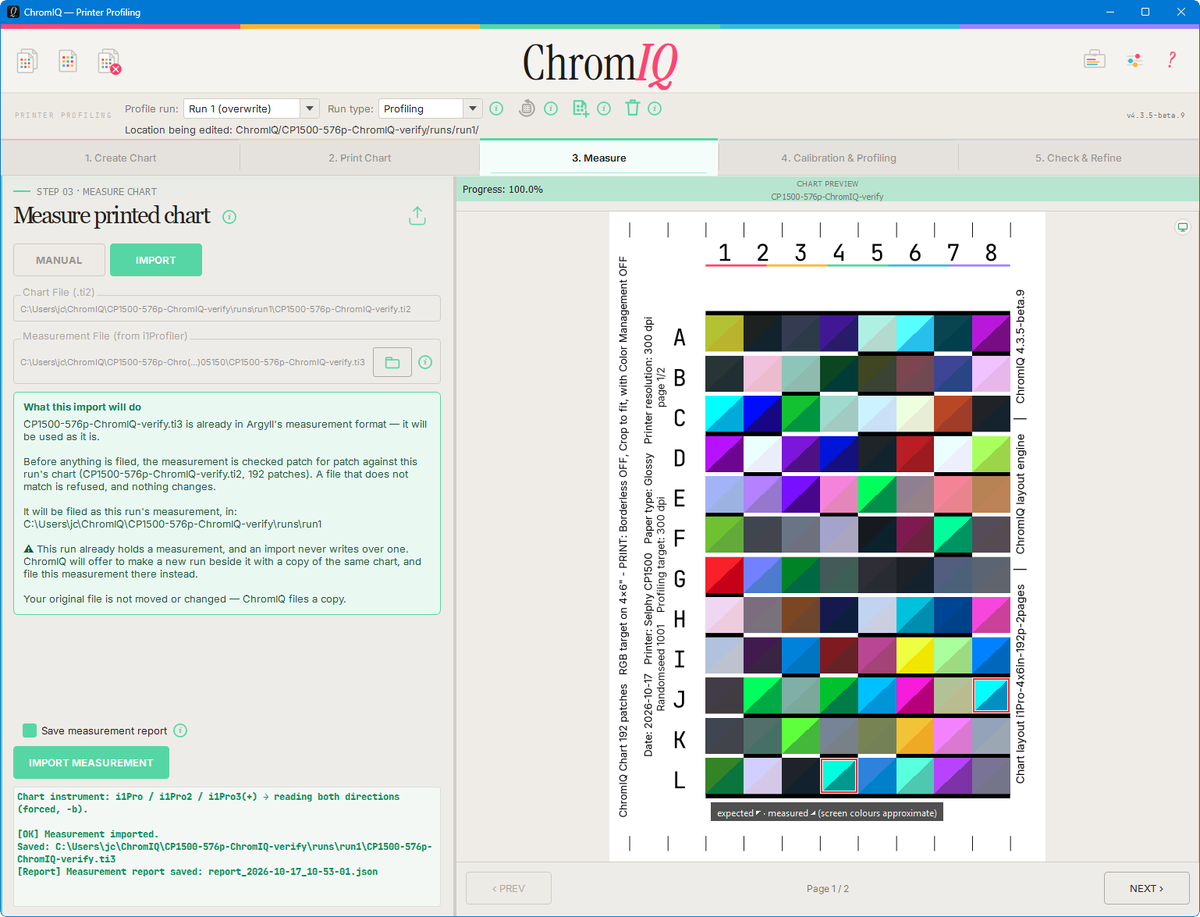
Task: Open the 4. Calibration & Profiling tab
Action: tap(839, 158)
